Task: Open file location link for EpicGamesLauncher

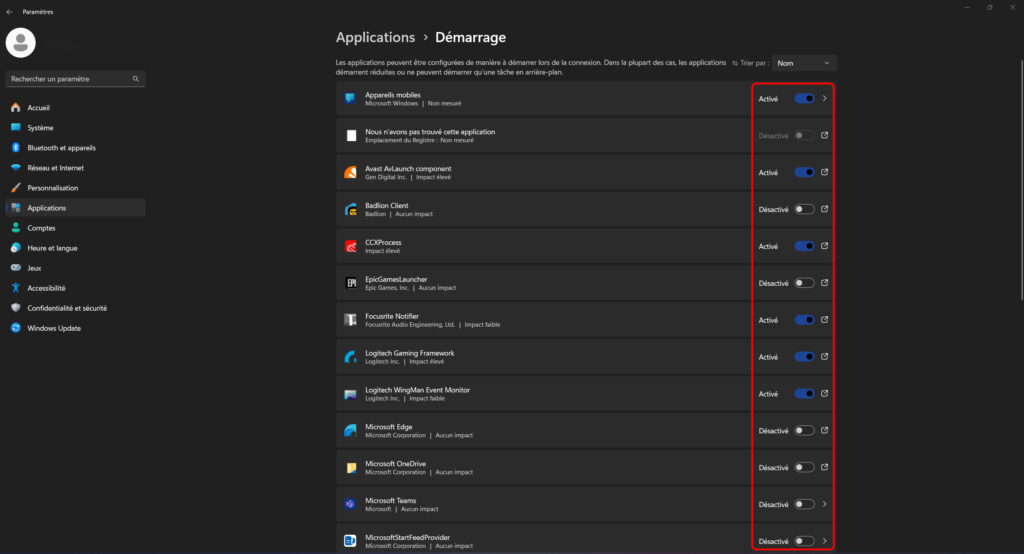Action: click(x=825, y=283)
